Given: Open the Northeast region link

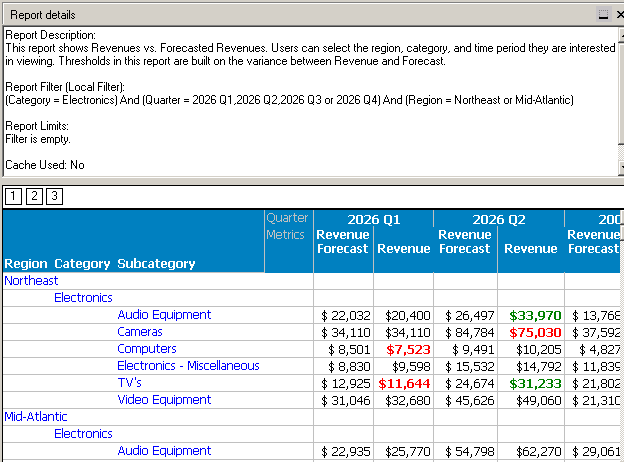Looking at the screenshot, I should pos(32,281).
